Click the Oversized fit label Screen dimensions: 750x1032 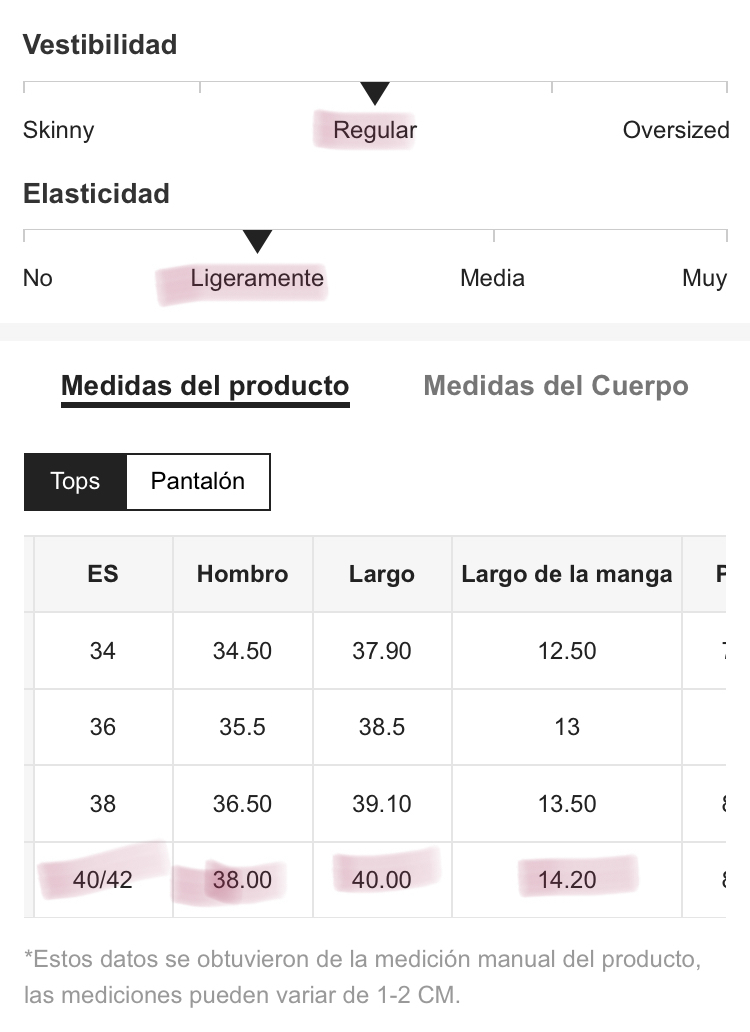point(676,130)
